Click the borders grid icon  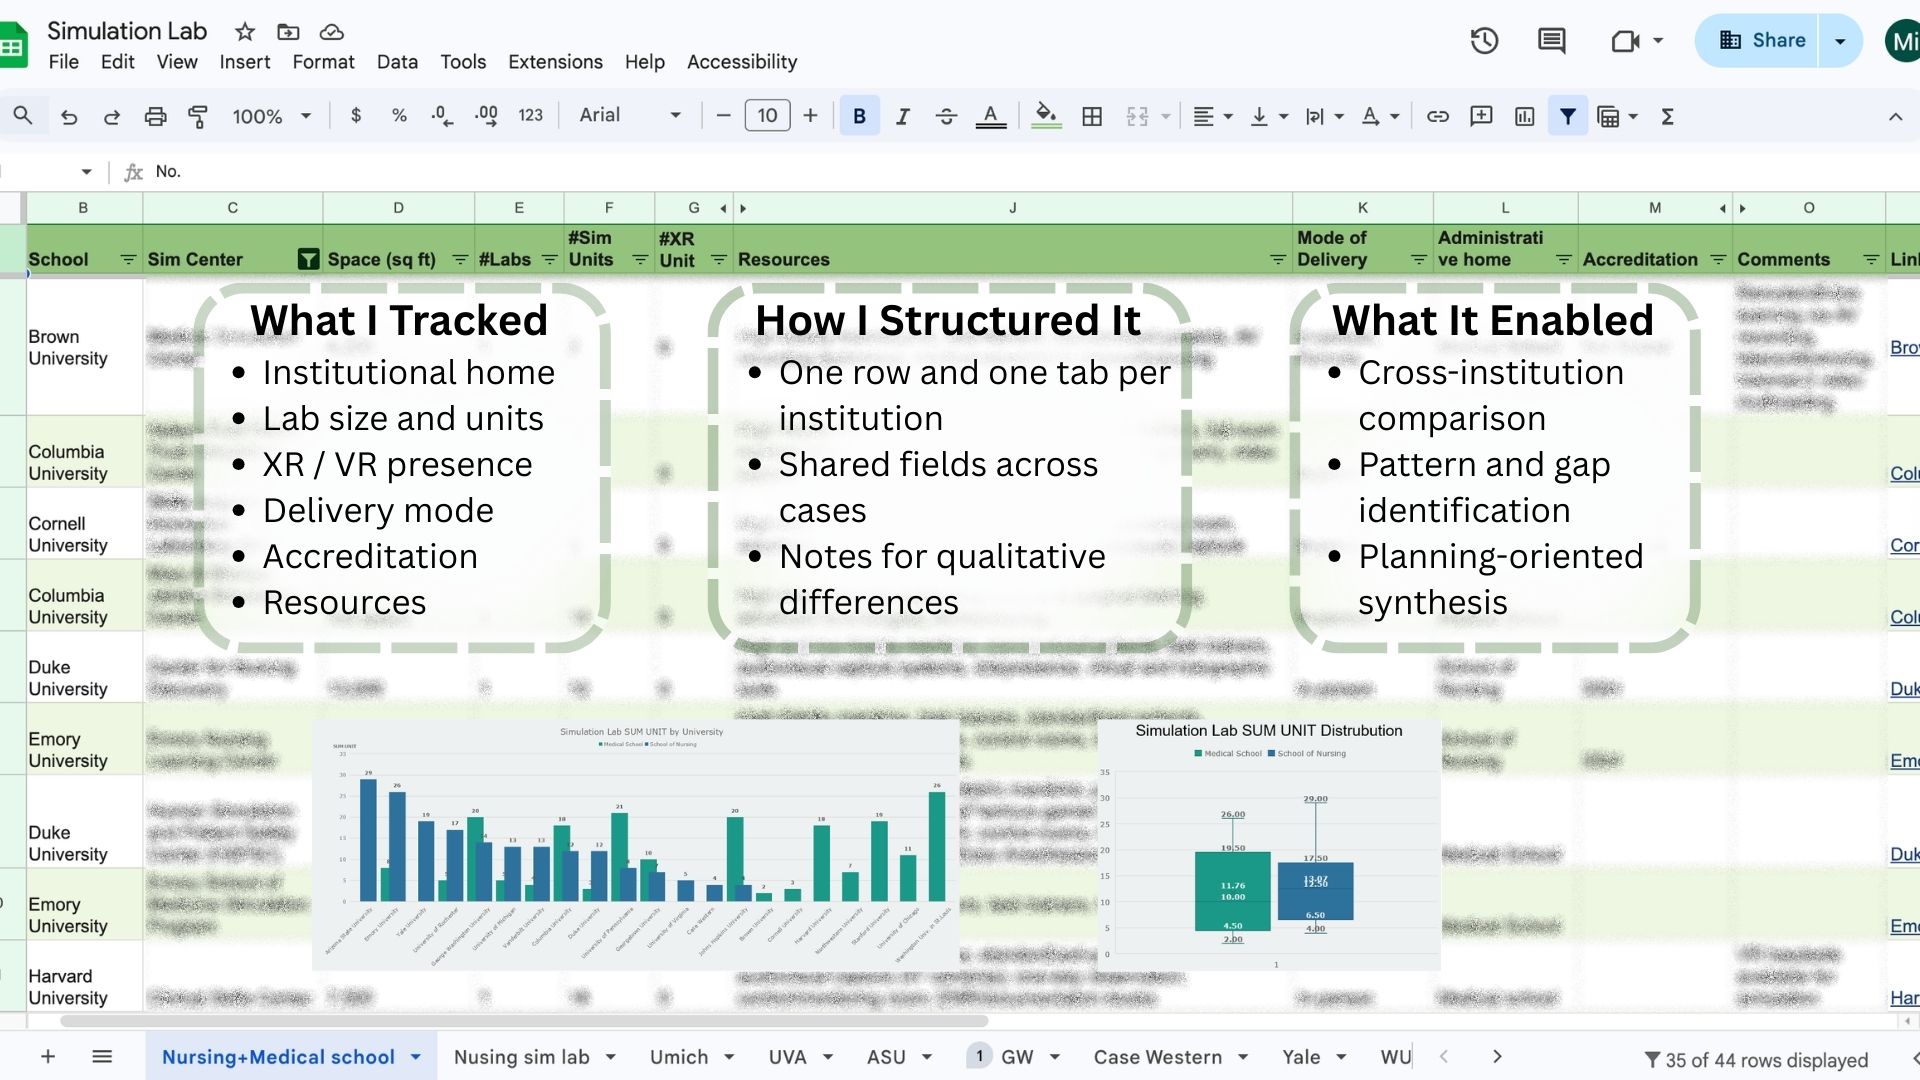click(1092, 116)
